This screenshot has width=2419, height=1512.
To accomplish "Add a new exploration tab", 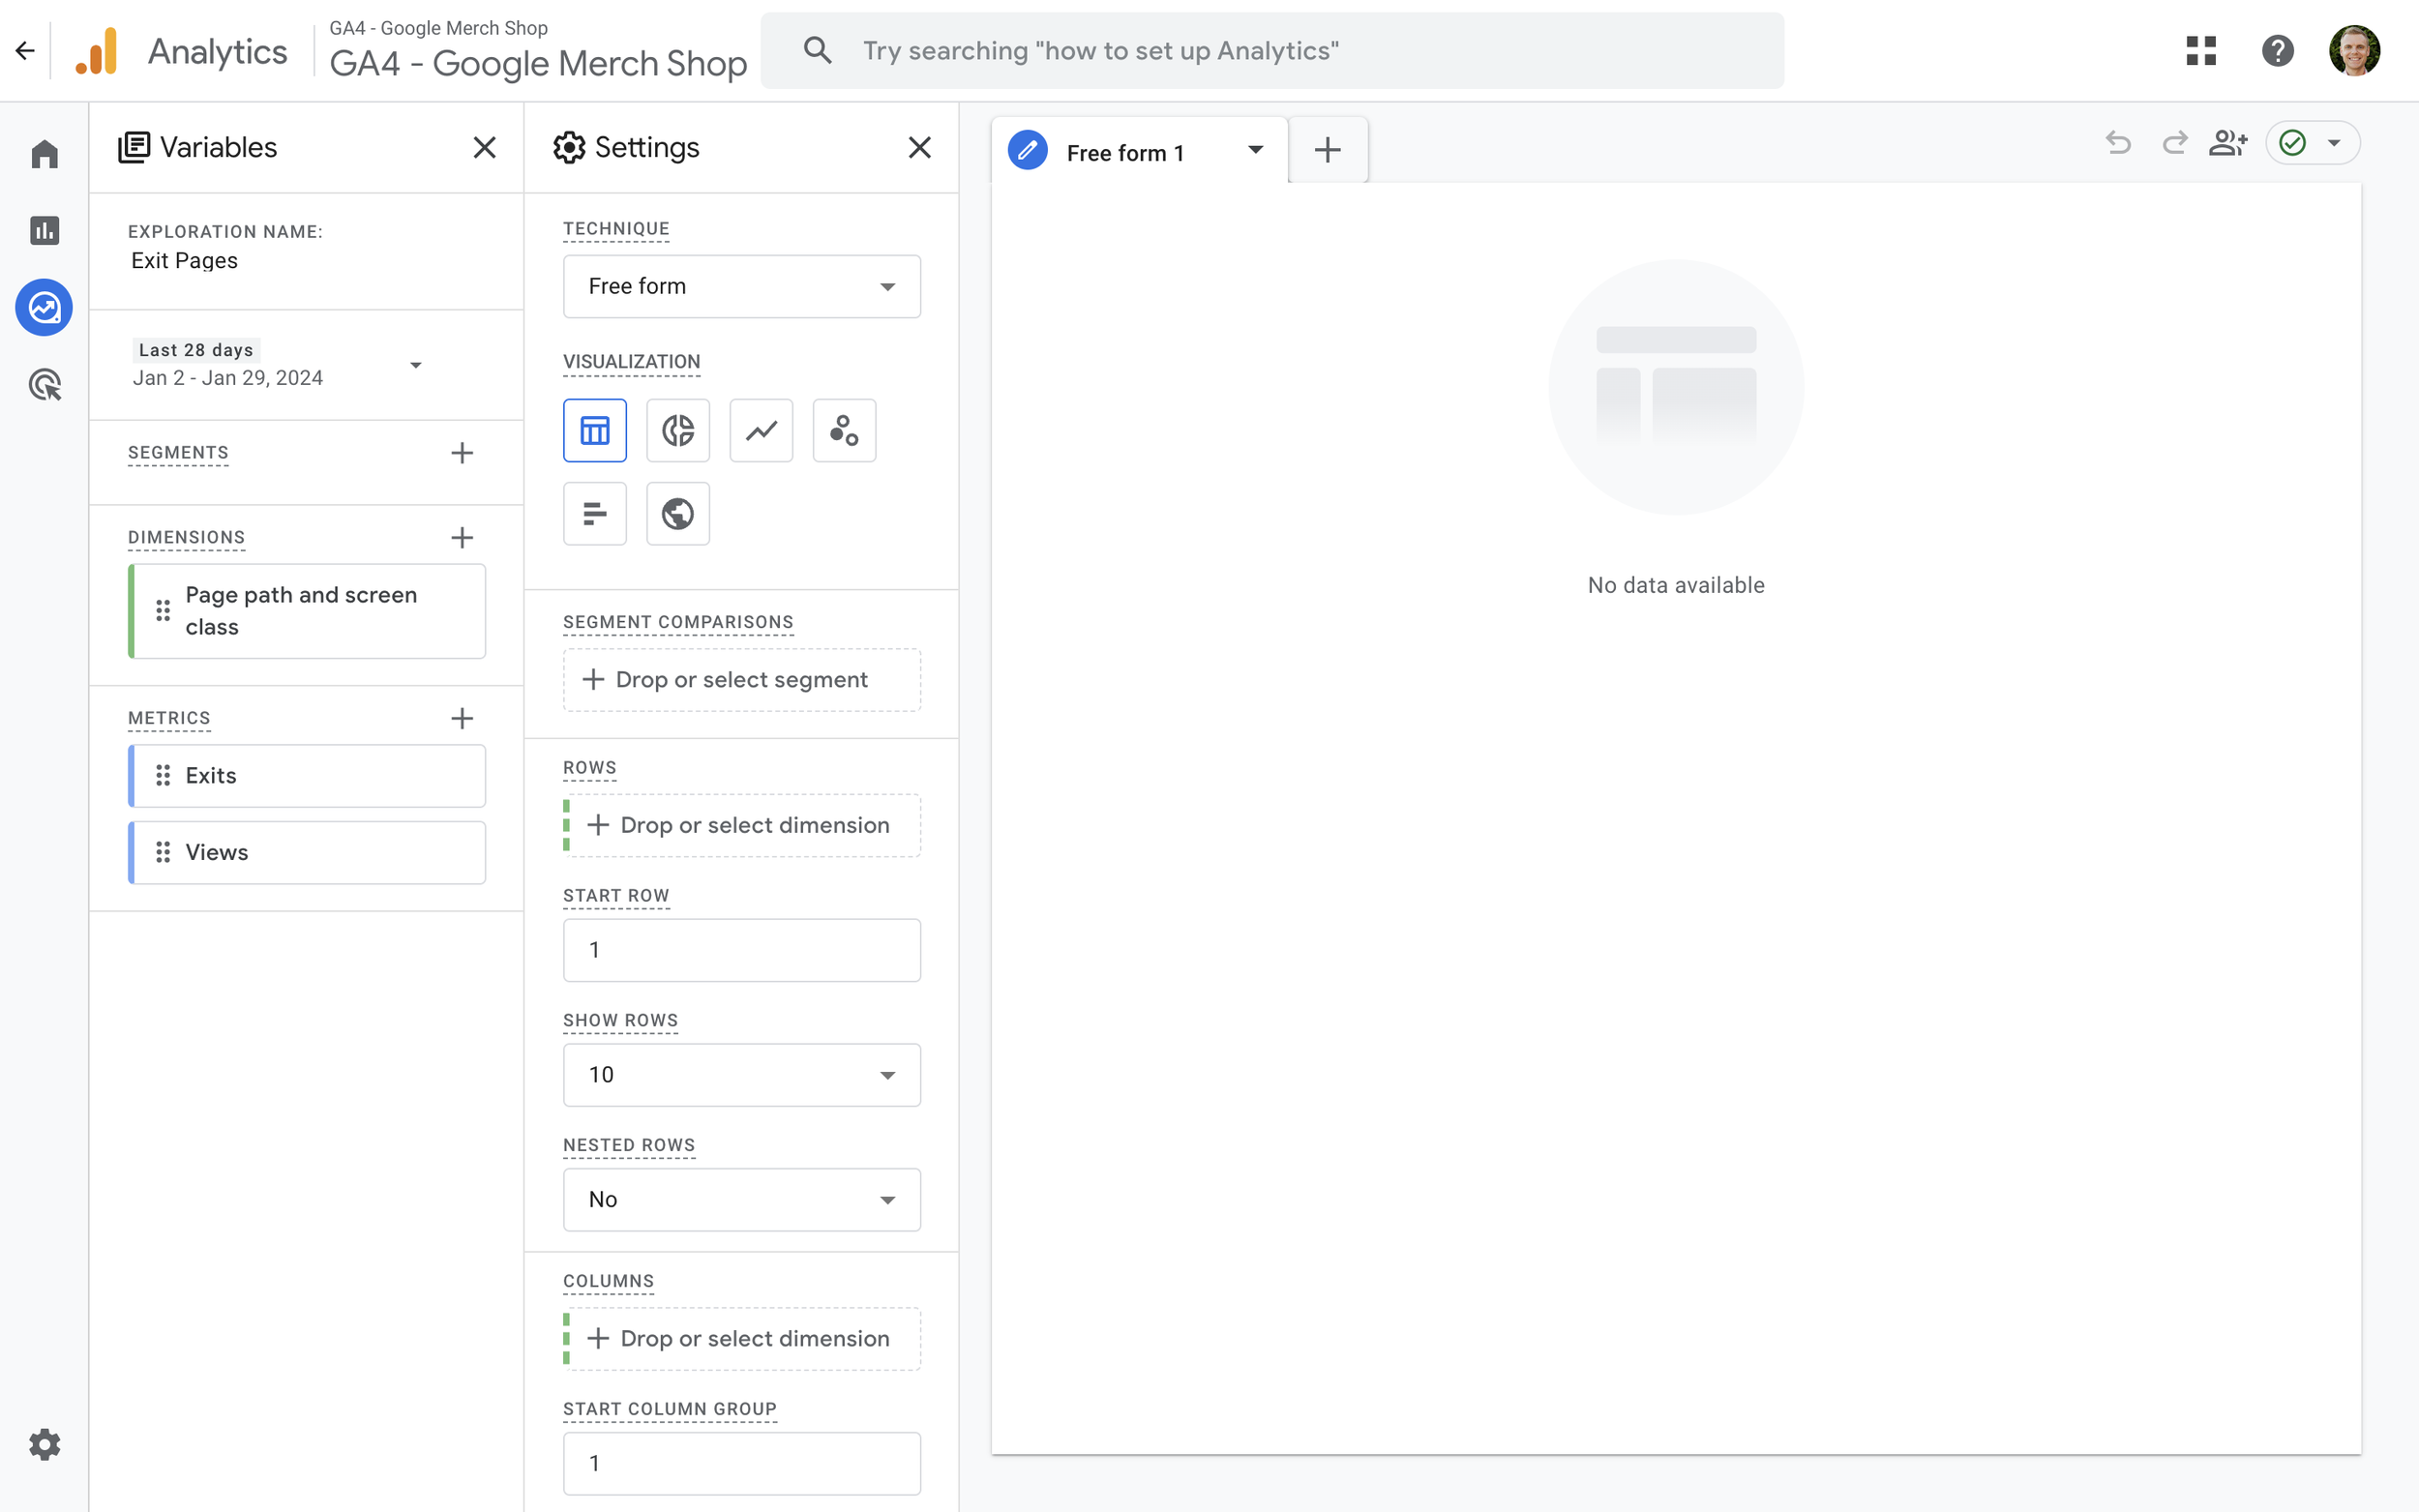I will (1327, 149).
